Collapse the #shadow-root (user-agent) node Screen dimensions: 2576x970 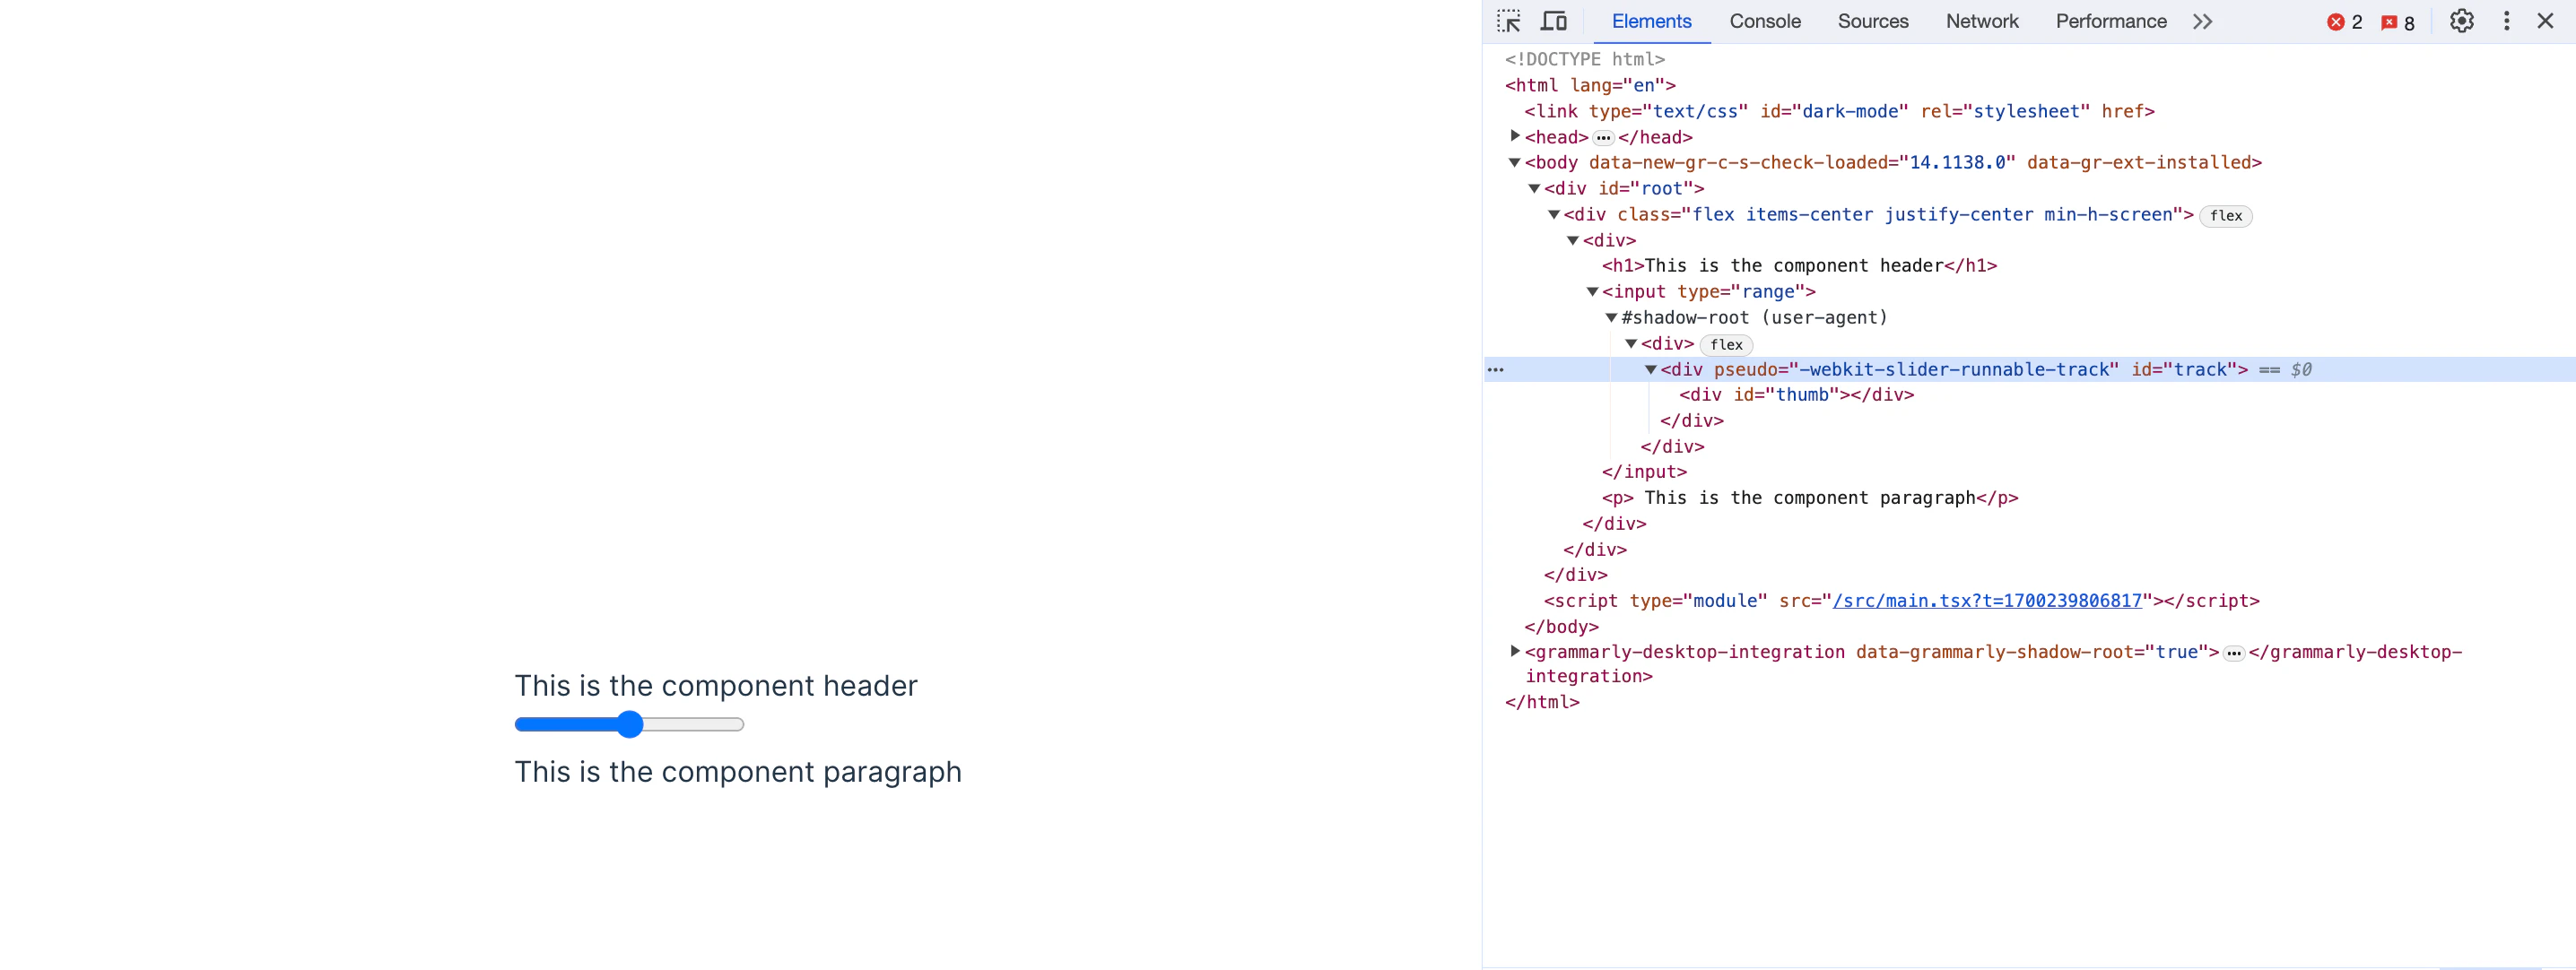1611,317
